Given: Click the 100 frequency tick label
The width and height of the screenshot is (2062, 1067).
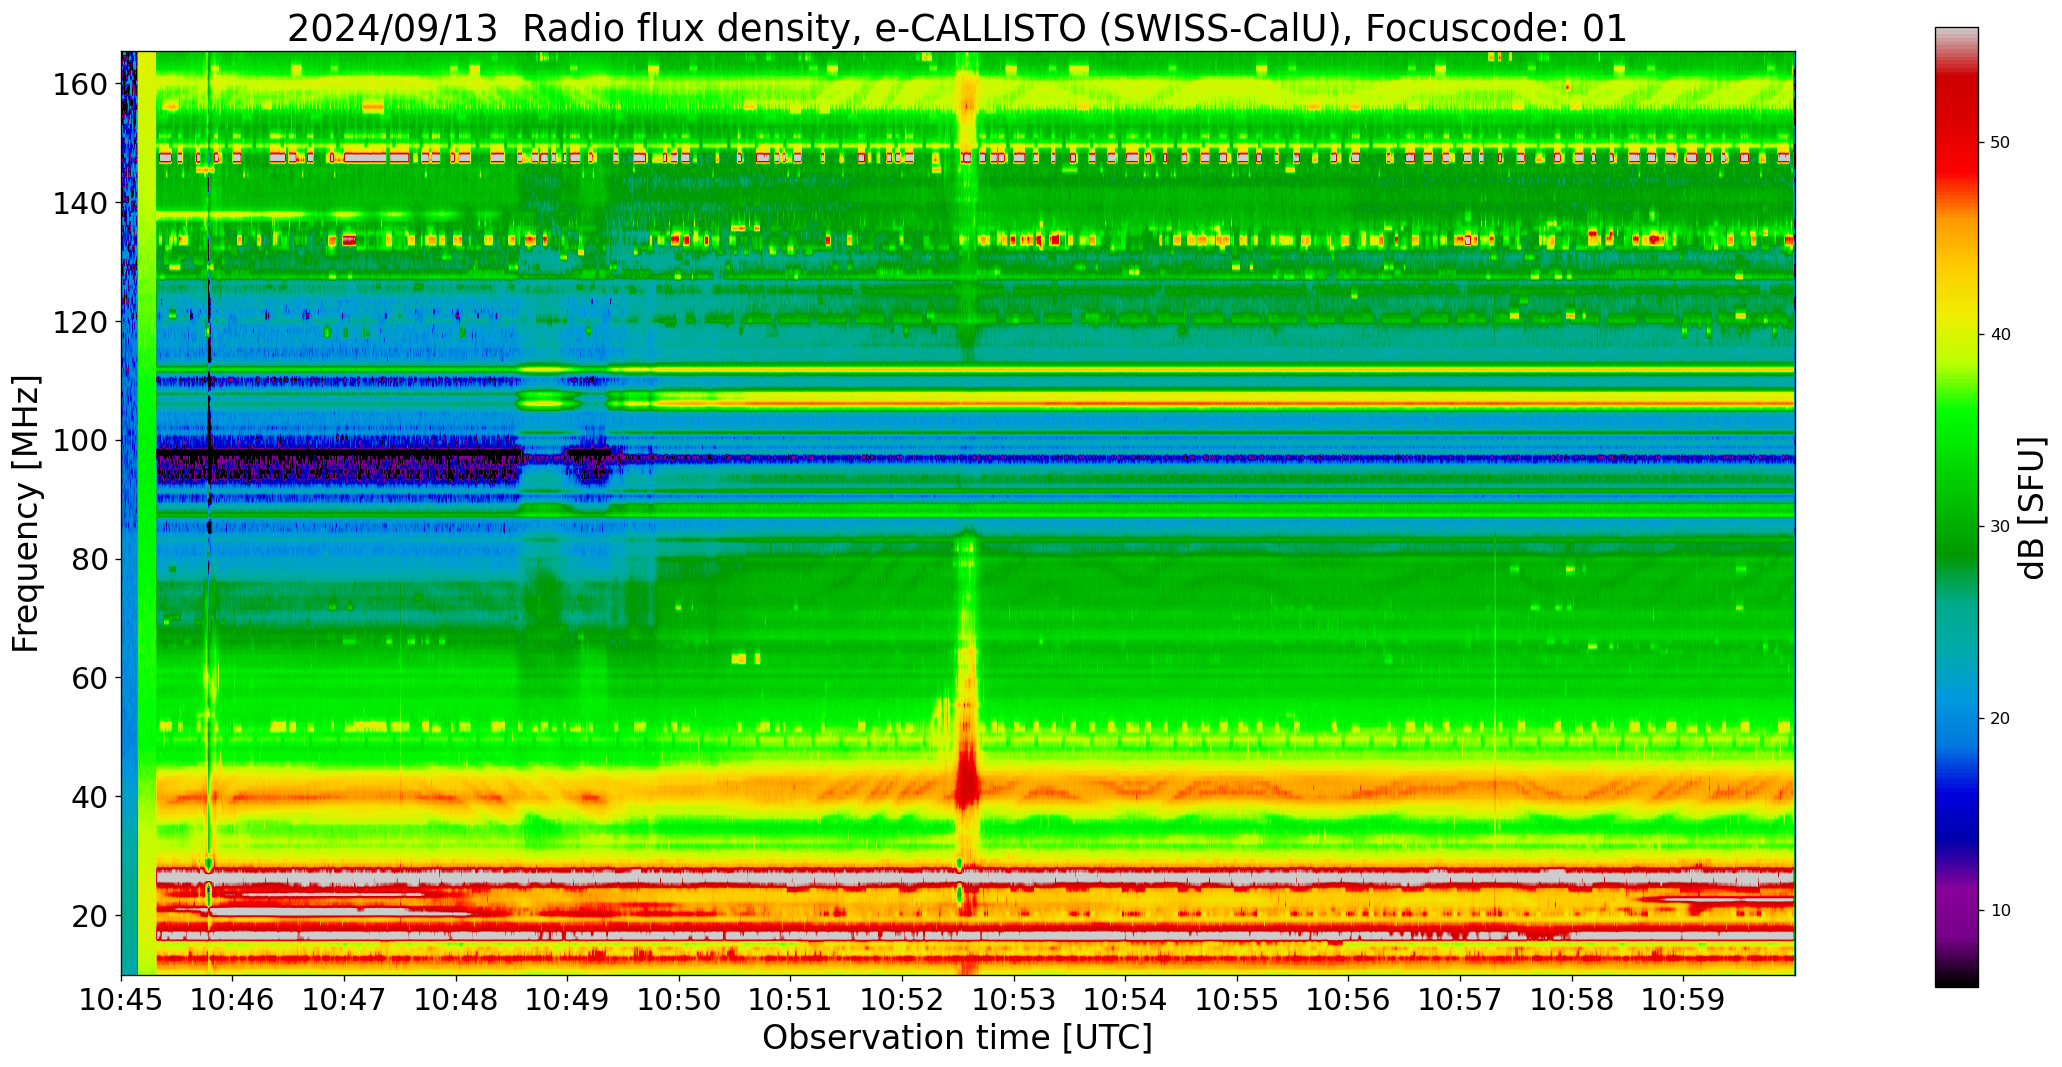Looking at the screenshot, I should [80, 441].
